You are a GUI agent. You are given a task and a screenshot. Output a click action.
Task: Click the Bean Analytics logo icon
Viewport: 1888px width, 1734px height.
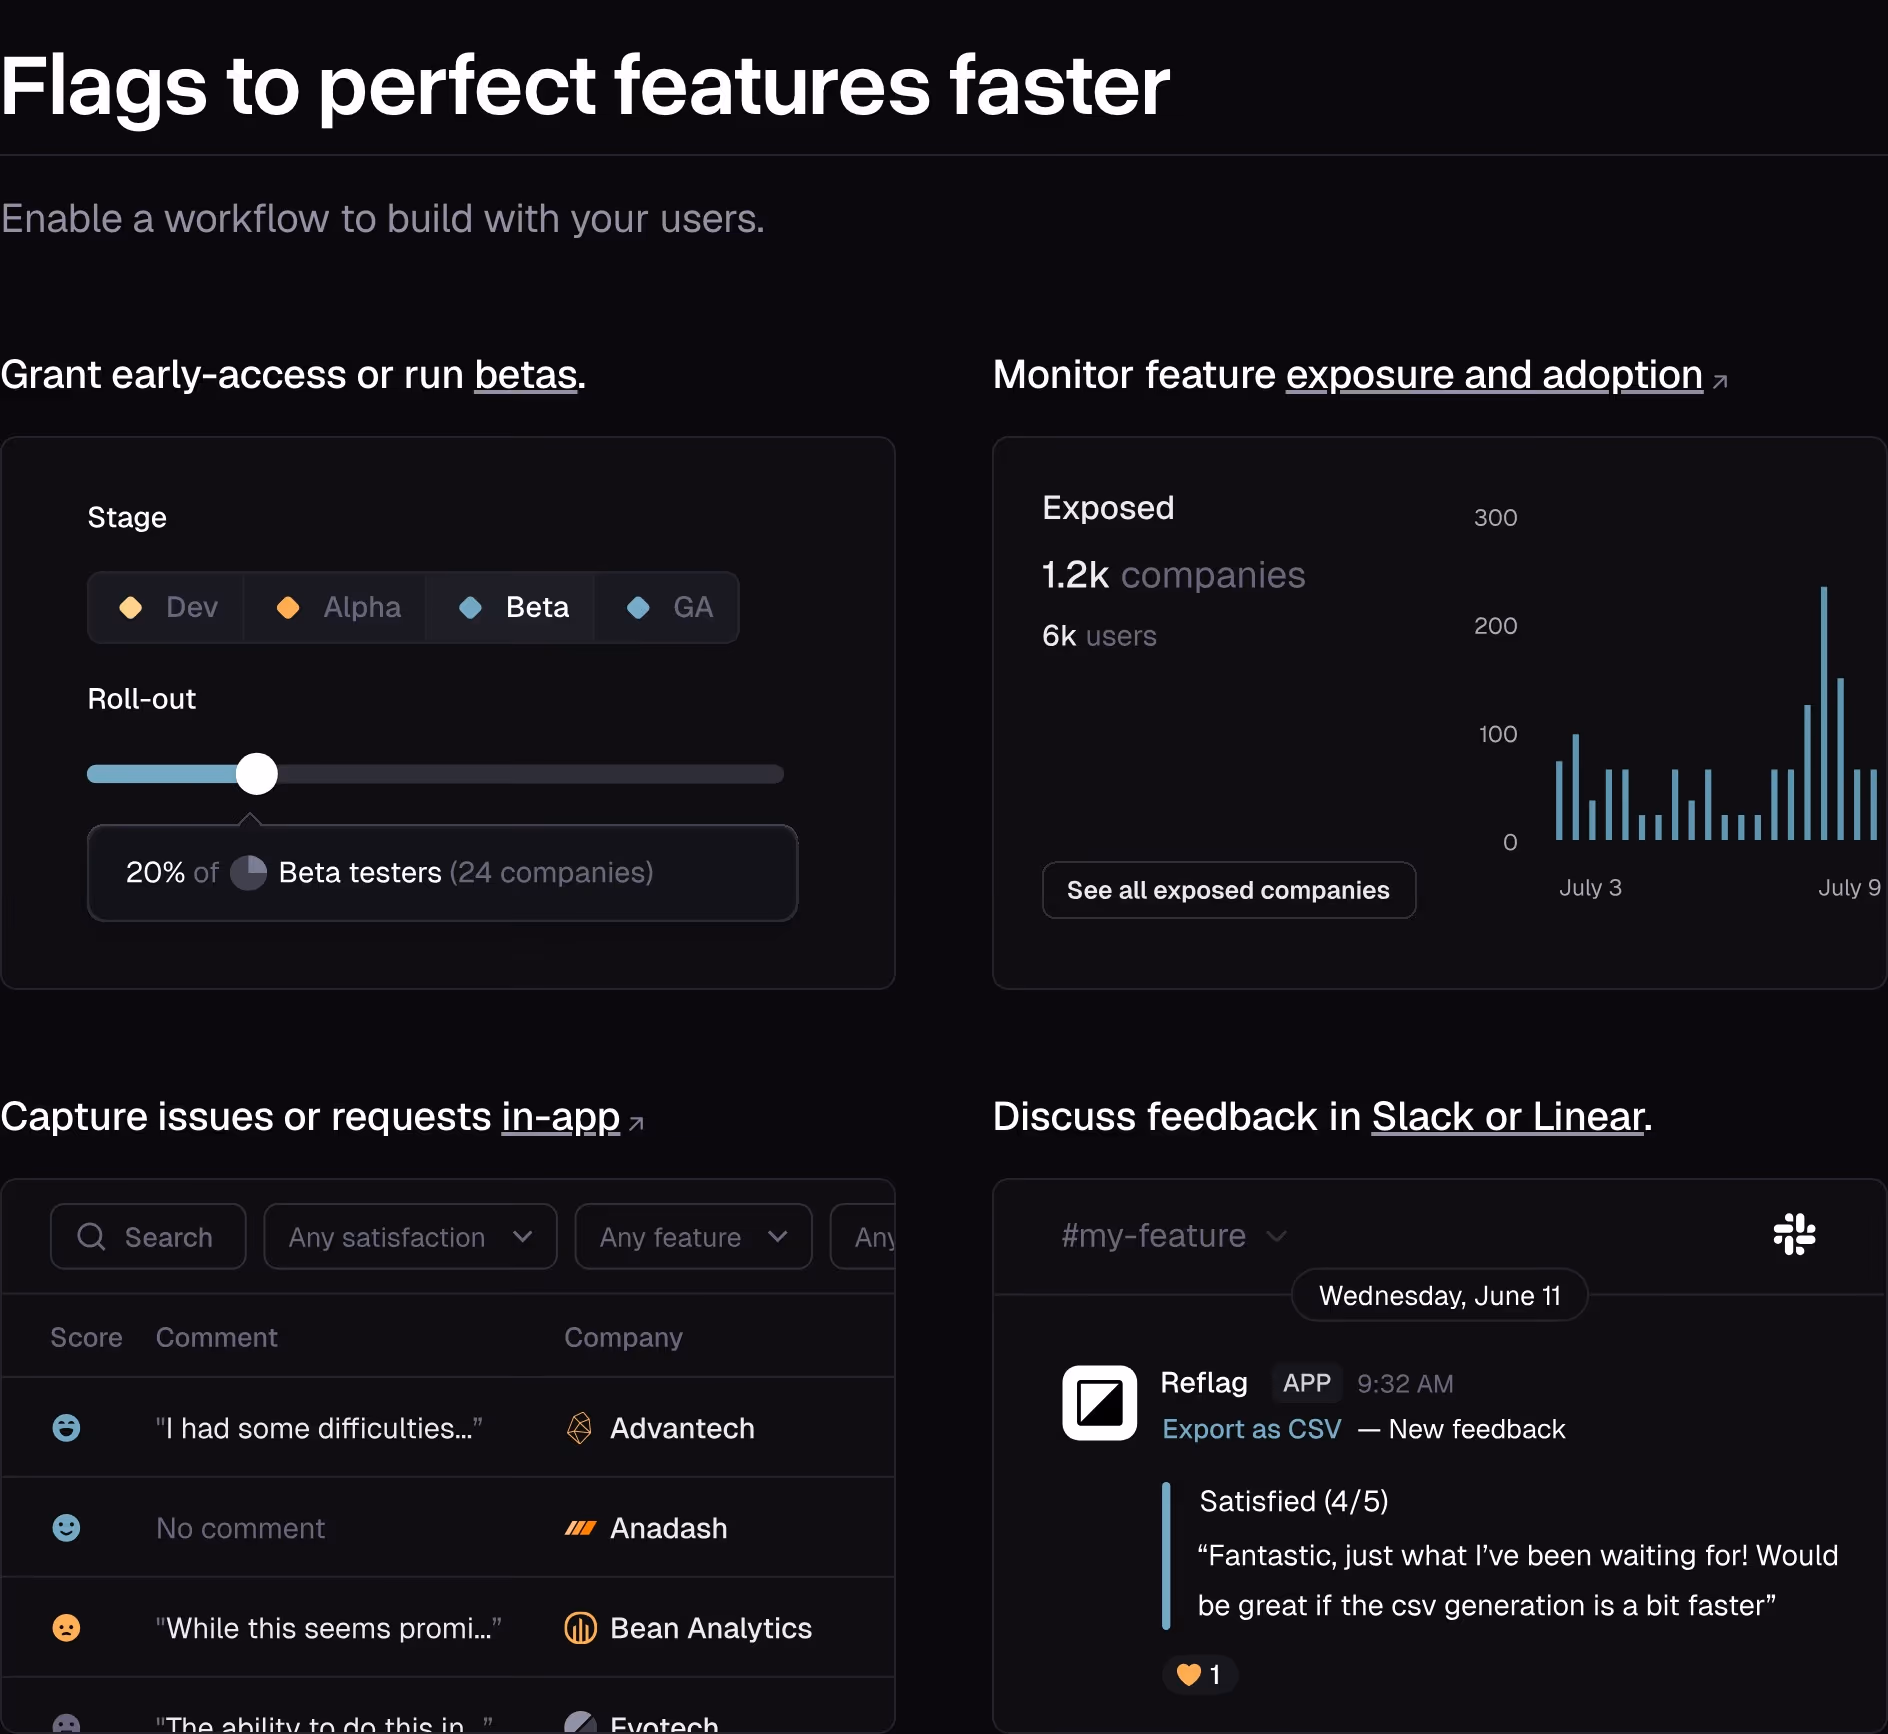(x=580, y=1628)
